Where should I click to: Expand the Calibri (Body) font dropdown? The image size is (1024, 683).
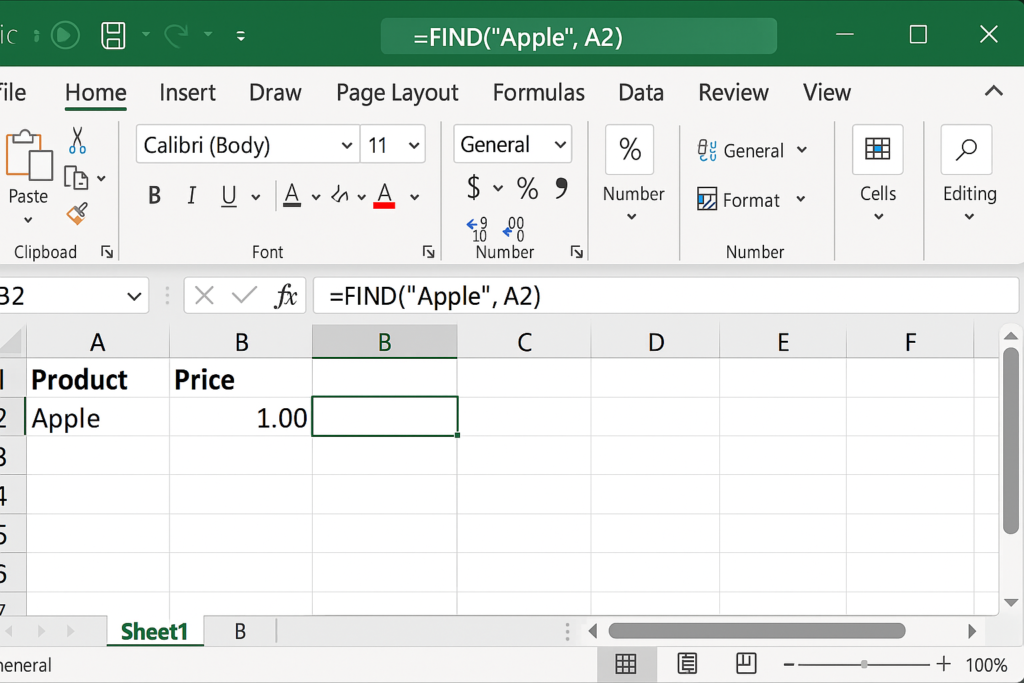click(347, 146)
